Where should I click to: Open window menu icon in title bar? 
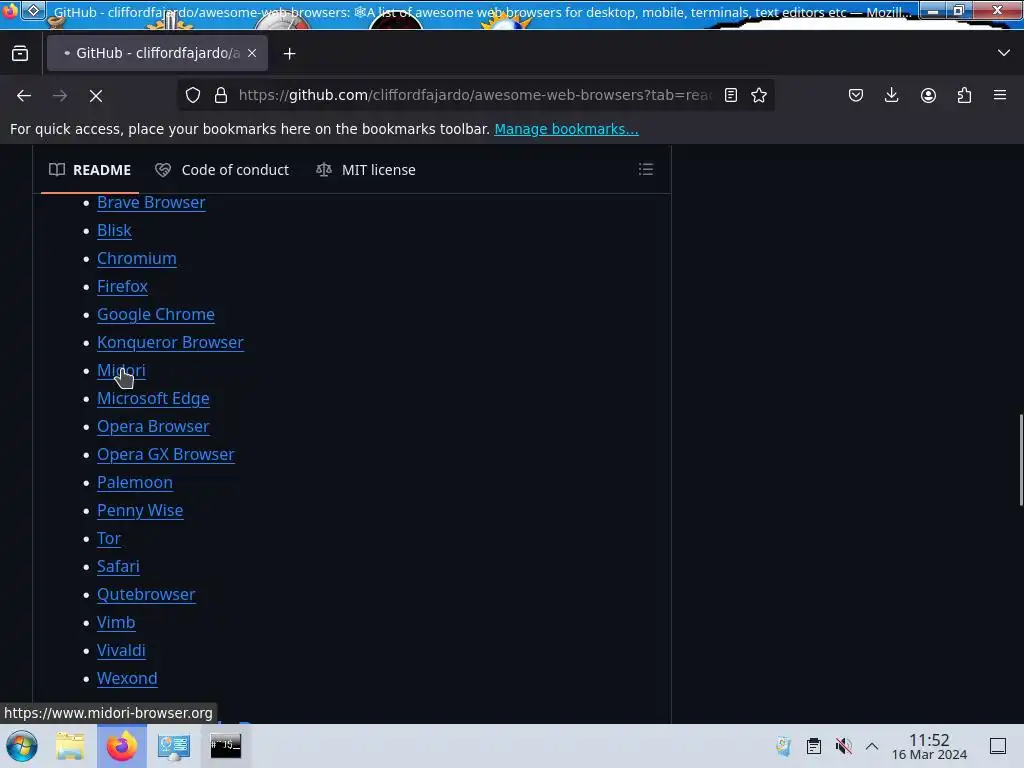click(33, 10)
